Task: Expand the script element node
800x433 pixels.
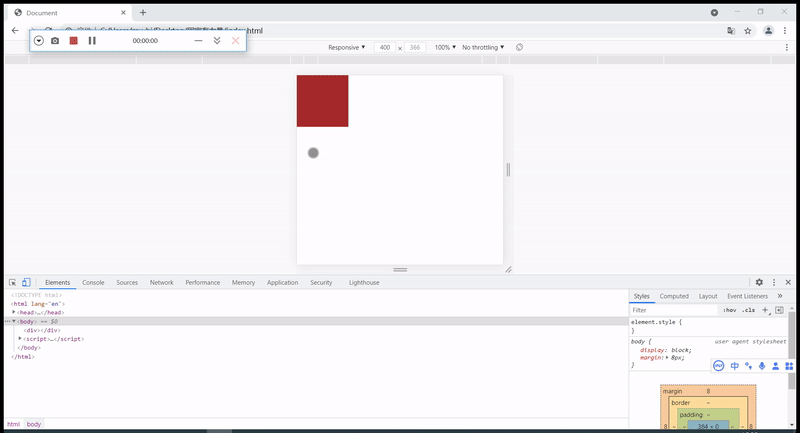Action: point(20,339)
